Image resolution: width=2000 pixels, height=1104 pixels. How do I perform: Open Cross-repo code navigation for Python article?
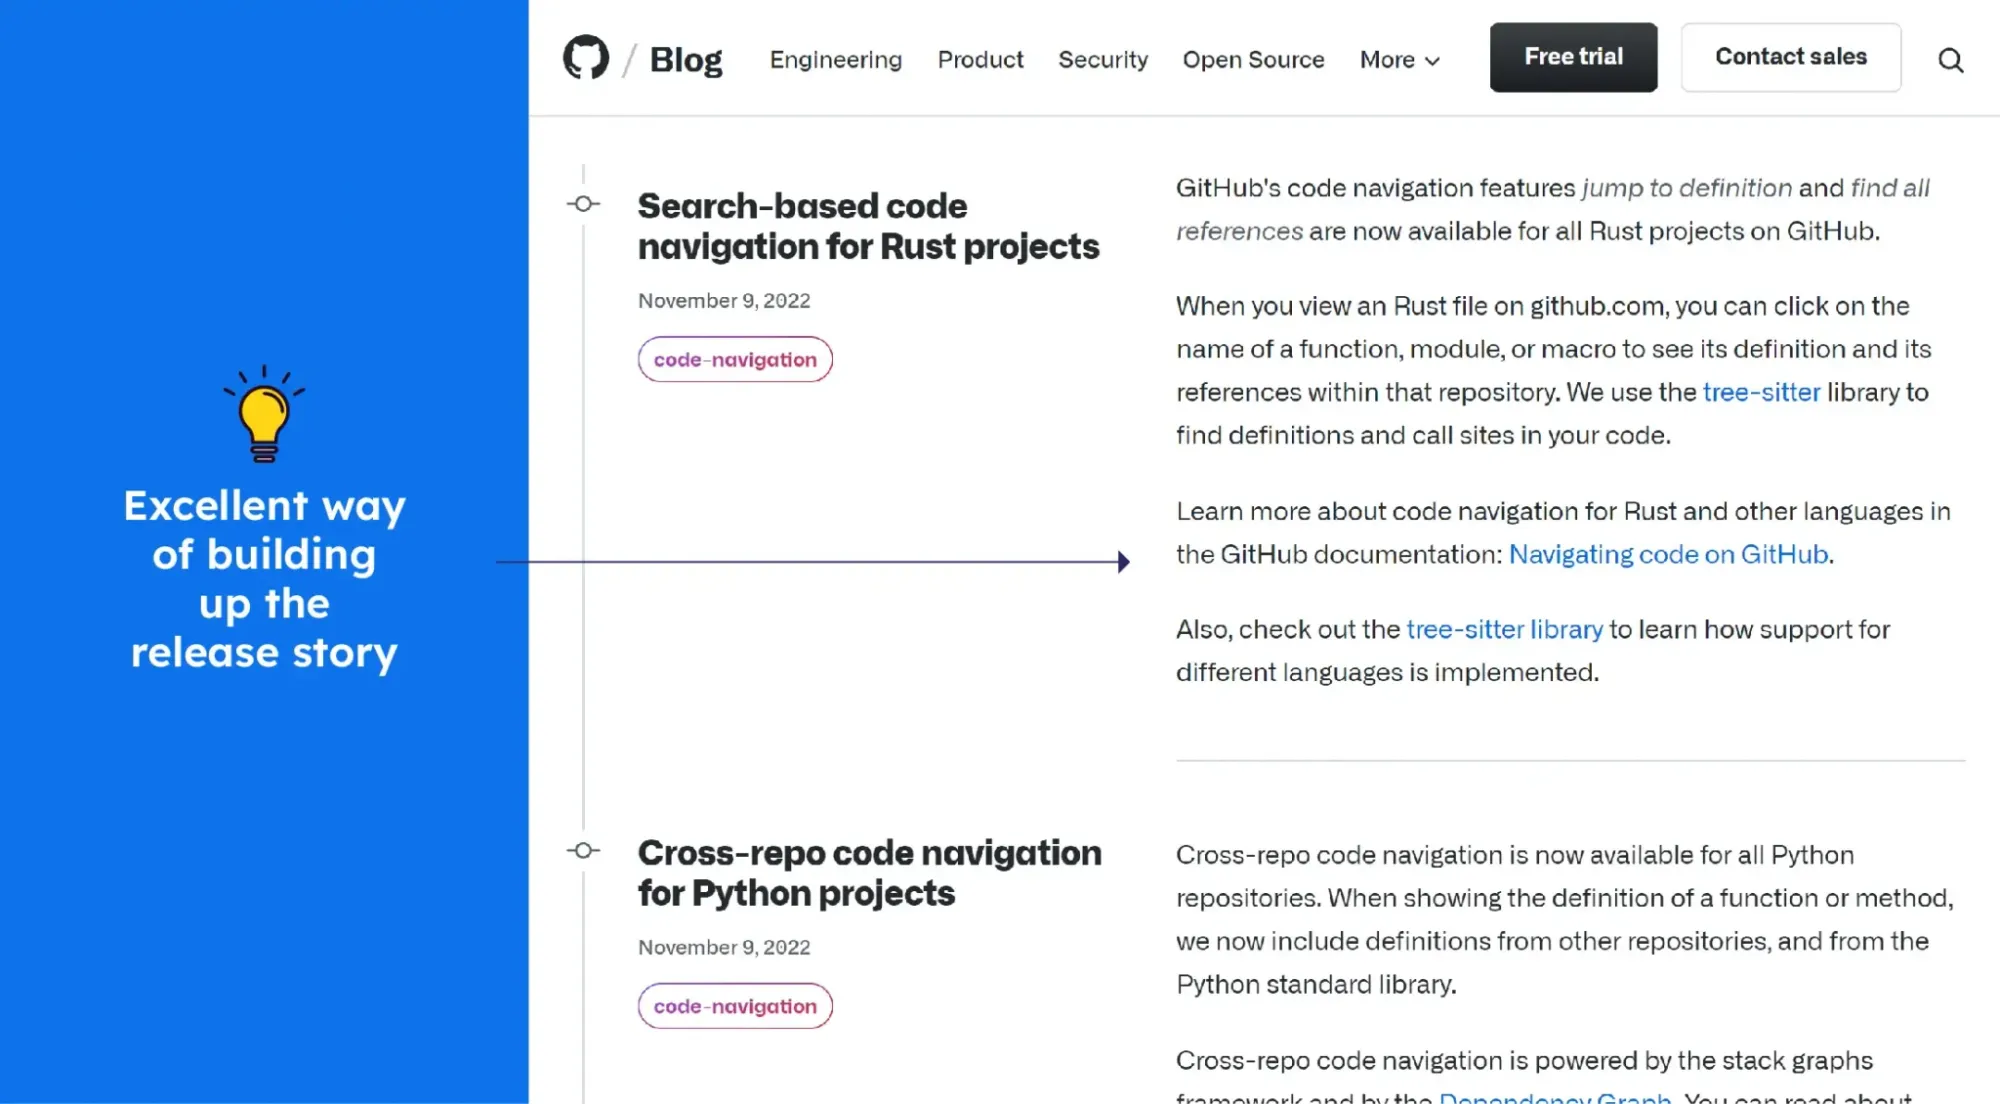pyautogui.click(x=869, y=873)
